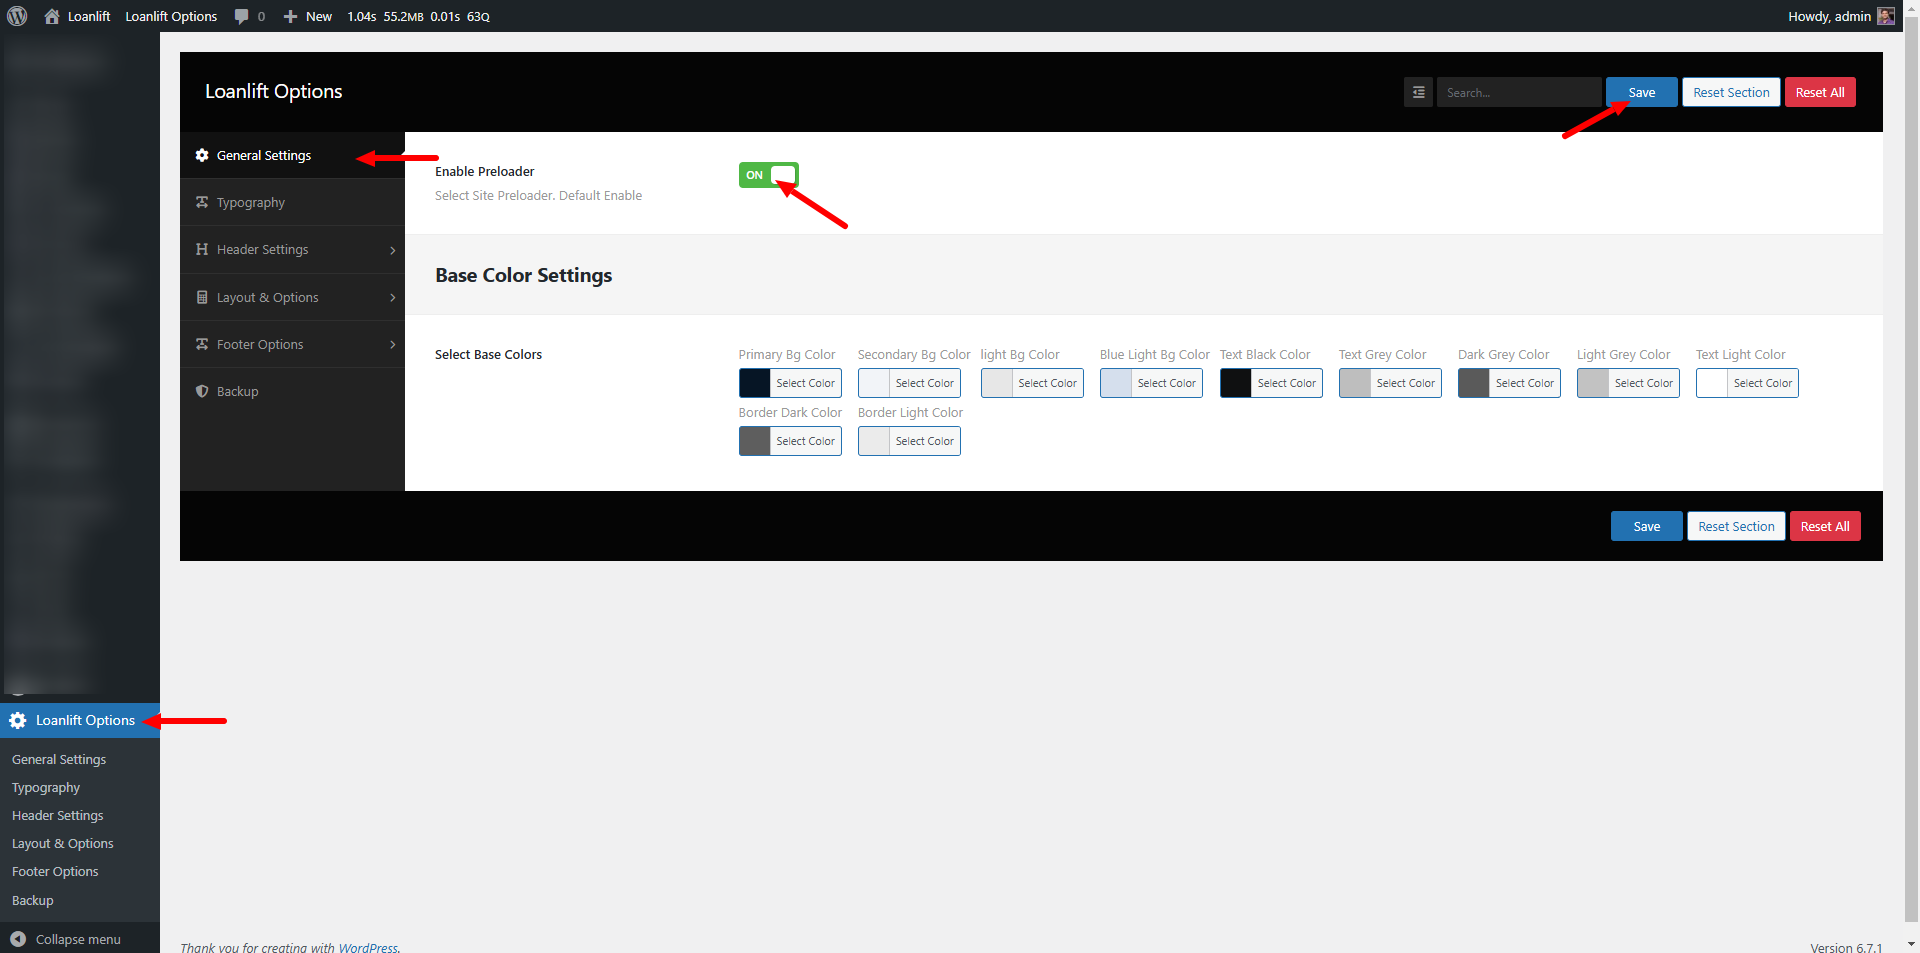This screenshot has height=953, width=1920.
Task: Pick the Primary Bg Color swatch
Action: (x=755, y=383)
